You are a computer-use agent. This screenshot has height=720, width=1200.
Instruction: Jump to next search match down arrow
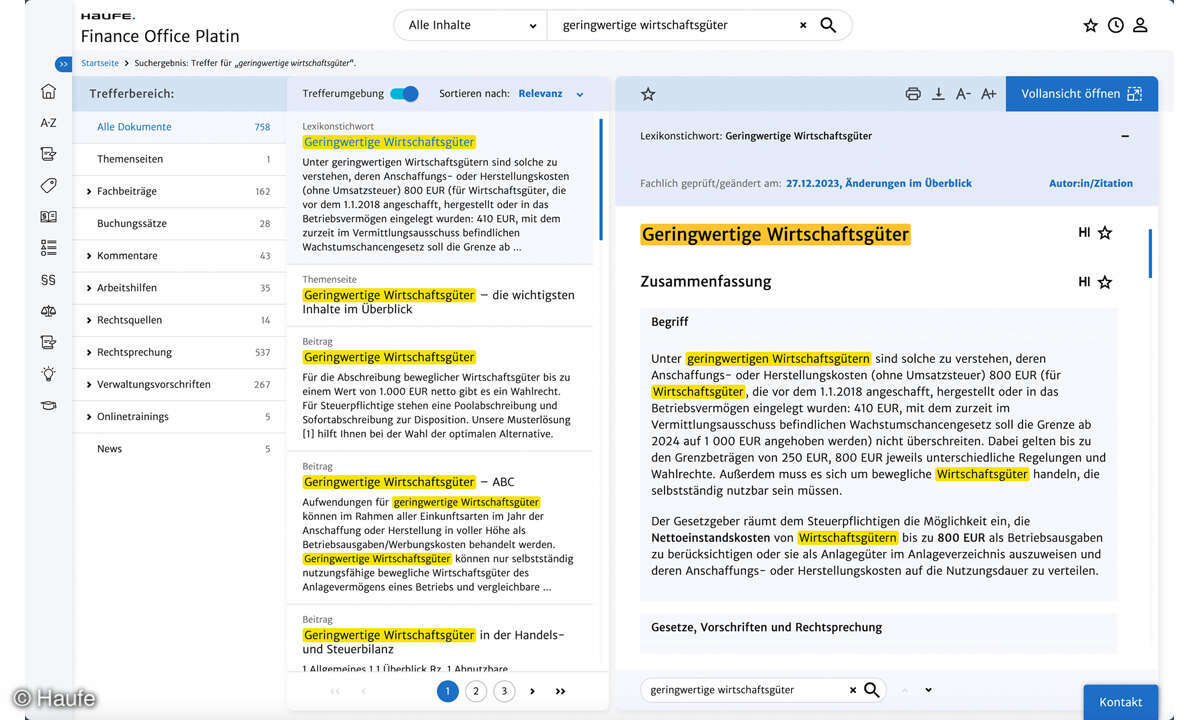click(x=928, y=690)
